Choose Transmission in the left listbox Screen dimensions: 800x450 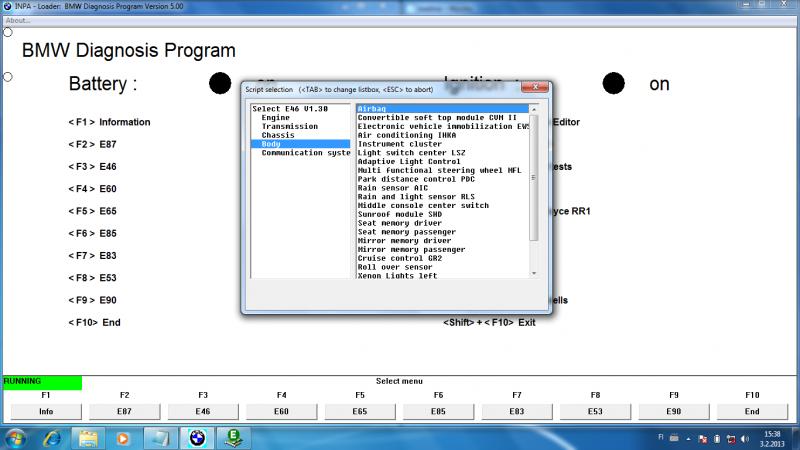289,127
